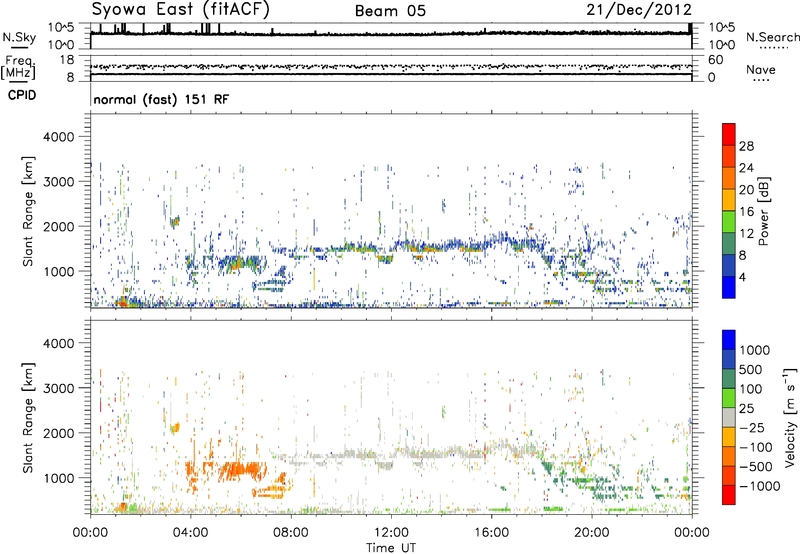Click the '24' tick on the Power scale
The image size is (800, 554).
(746, 168)
